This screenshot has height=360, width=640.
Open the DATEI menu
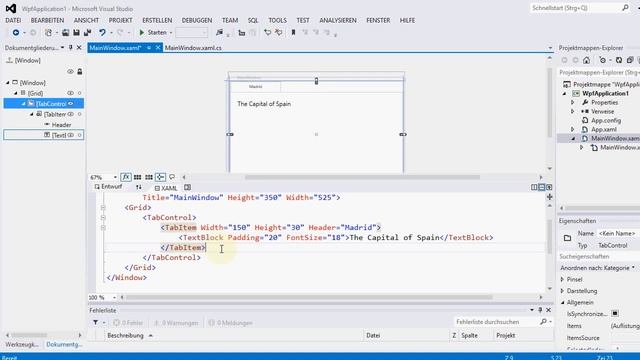pos(13,20)
